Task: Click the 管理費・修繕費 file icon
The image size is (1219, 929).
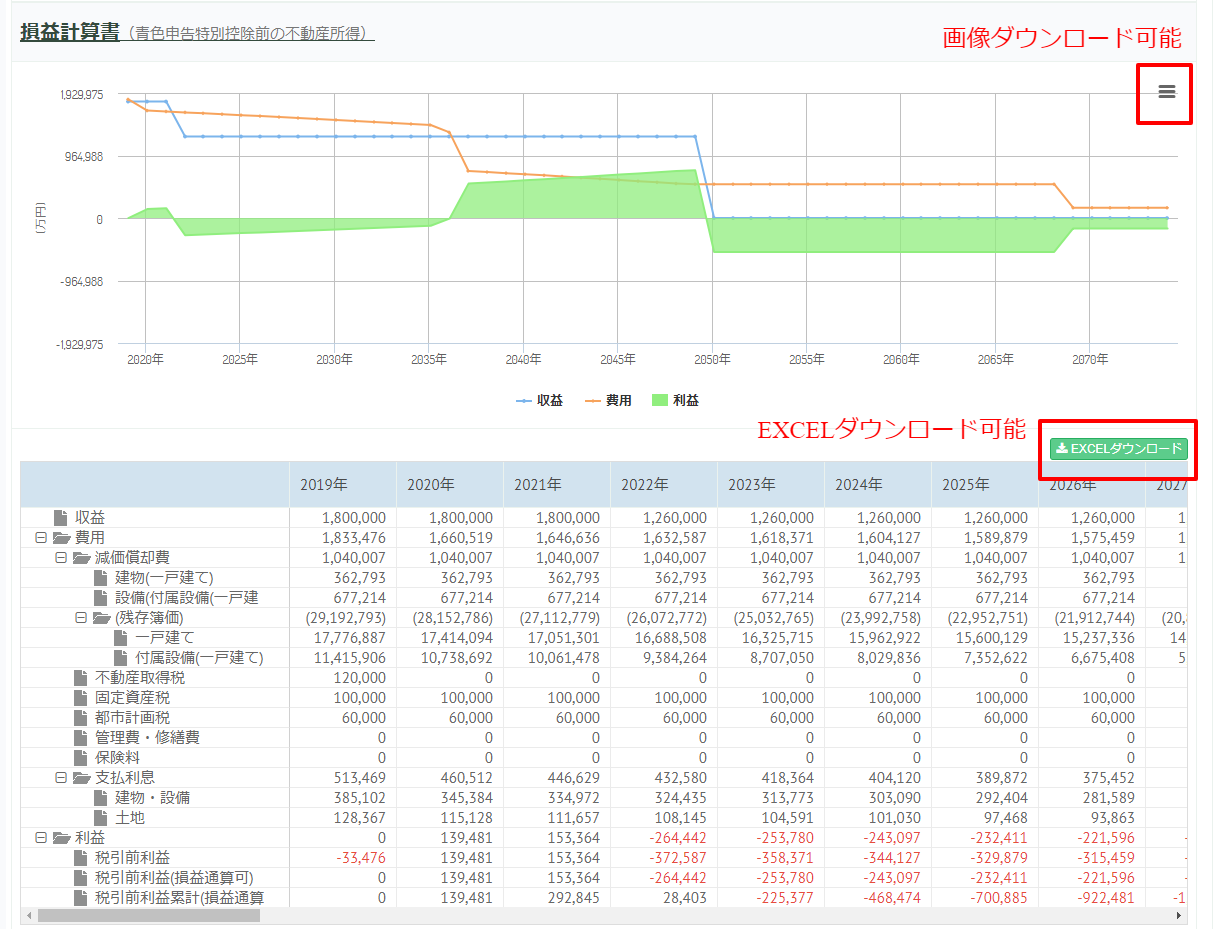Action: pyautogui.click(x=80, y=738)
